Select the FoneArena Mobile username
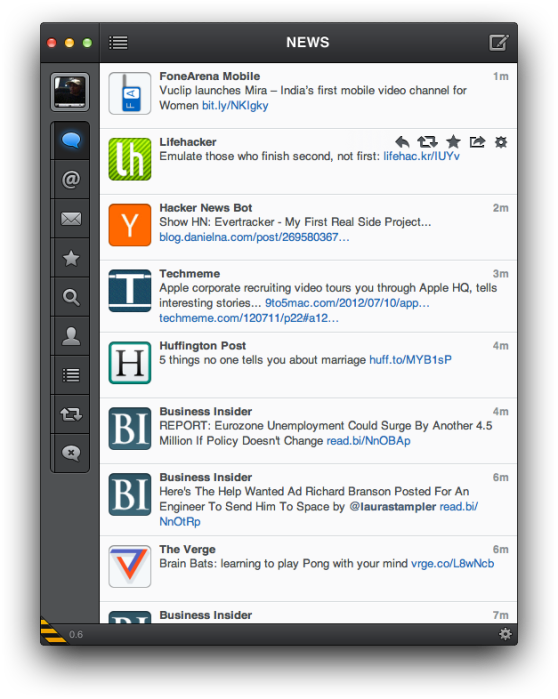Screen dimensions: 558x699 [x=209, y=76]
